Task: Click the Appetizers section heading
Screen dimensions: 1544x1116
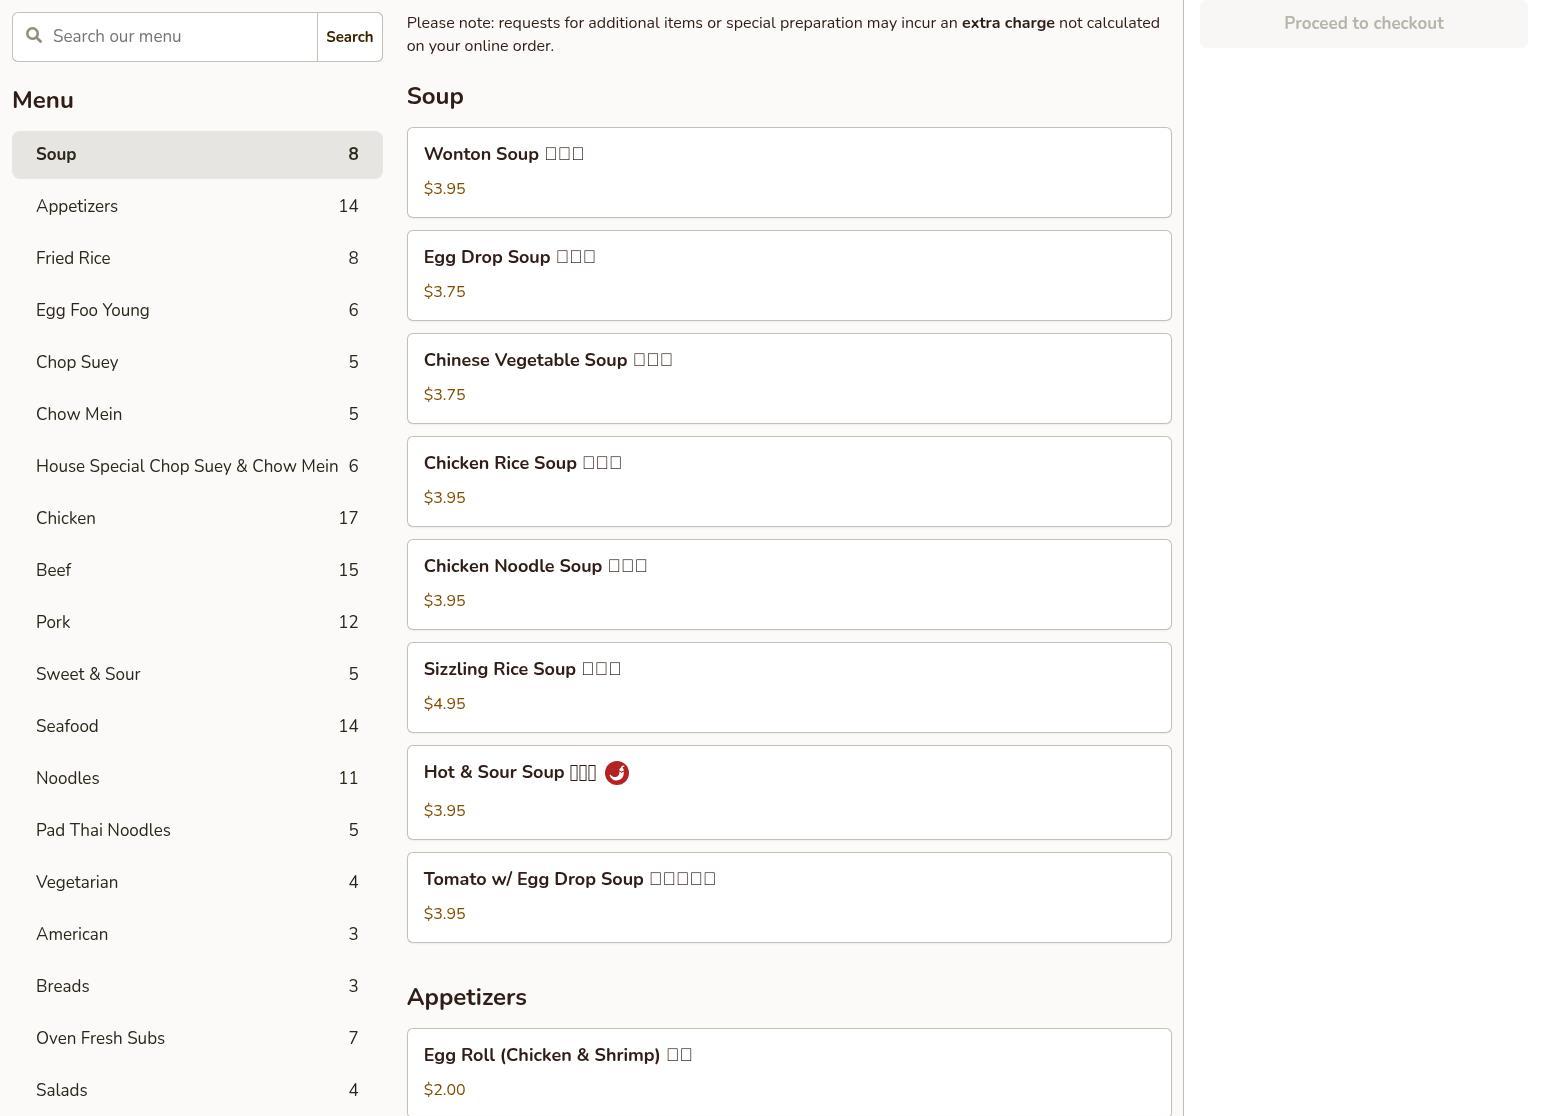Action: click(x=467, y=997)
